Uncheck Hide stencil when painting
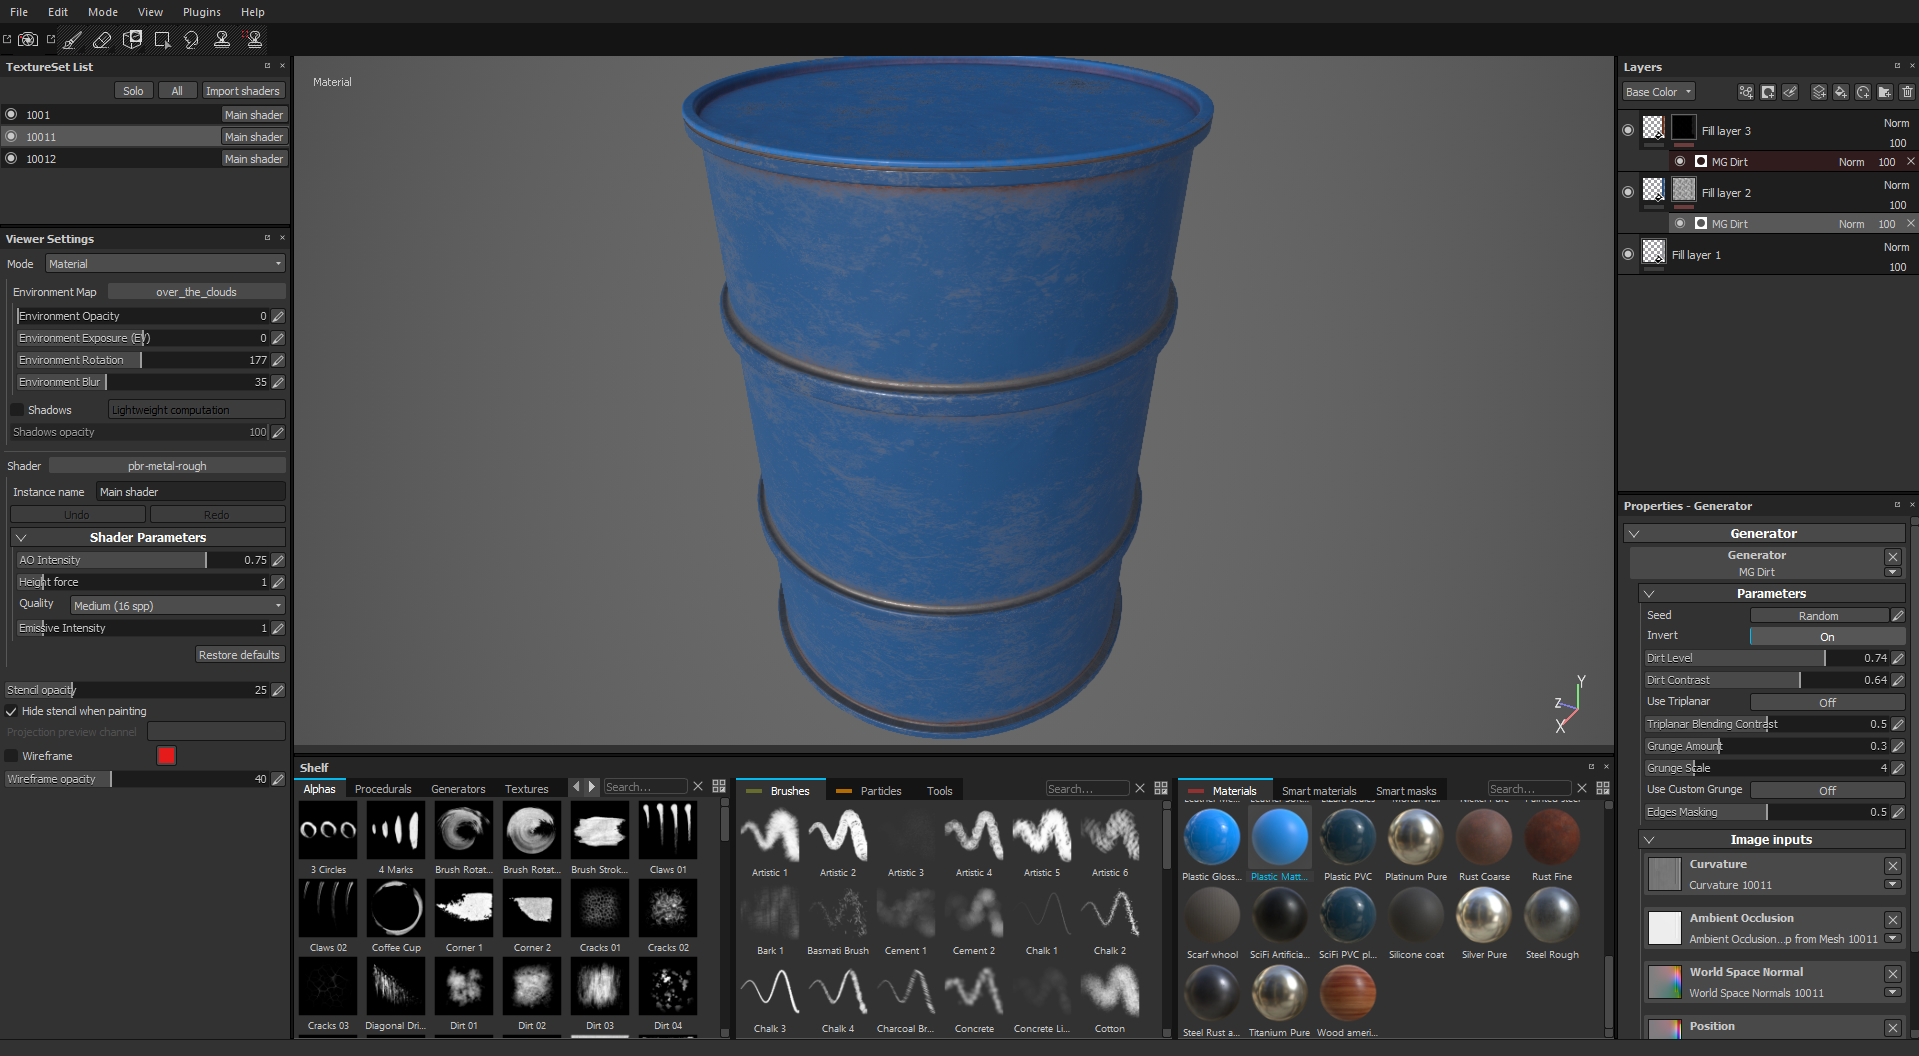The width and height of the screenshot is (1919, 1056). [x=11, y=711]
